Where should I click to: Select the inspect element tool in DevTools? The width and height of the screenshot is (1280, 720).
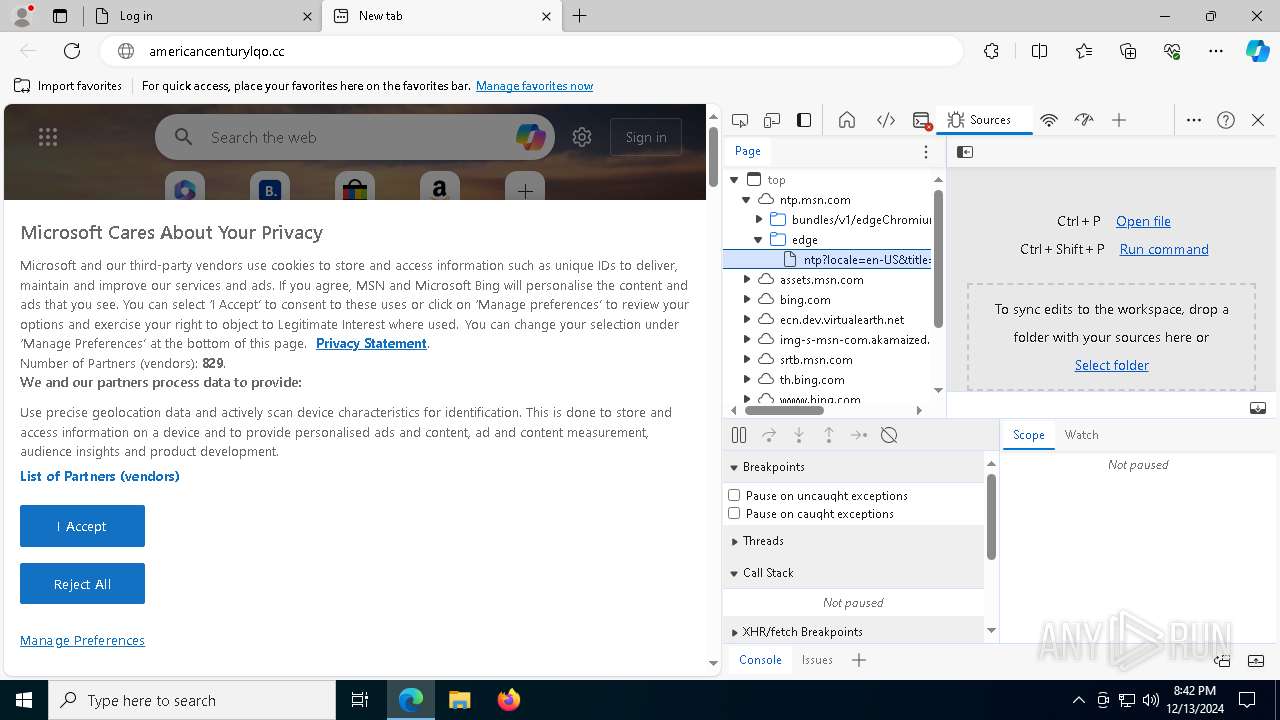(x=740, y=120)
